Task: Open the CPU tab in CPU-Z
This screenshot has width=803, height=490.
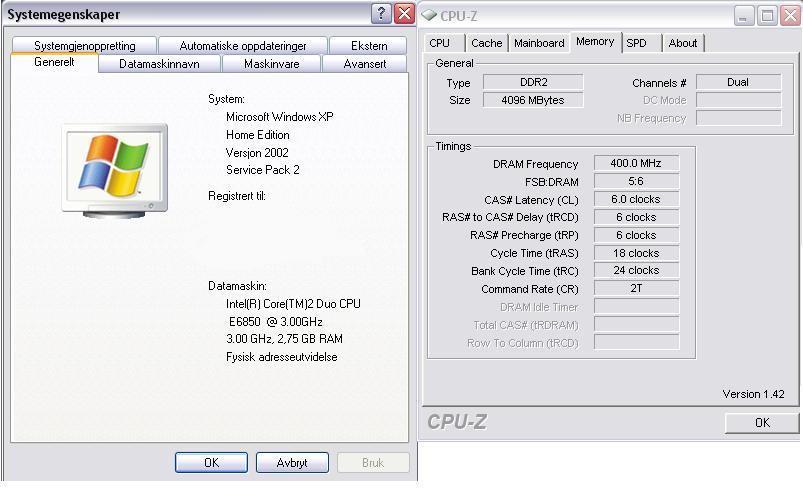Action: [439, 44]
